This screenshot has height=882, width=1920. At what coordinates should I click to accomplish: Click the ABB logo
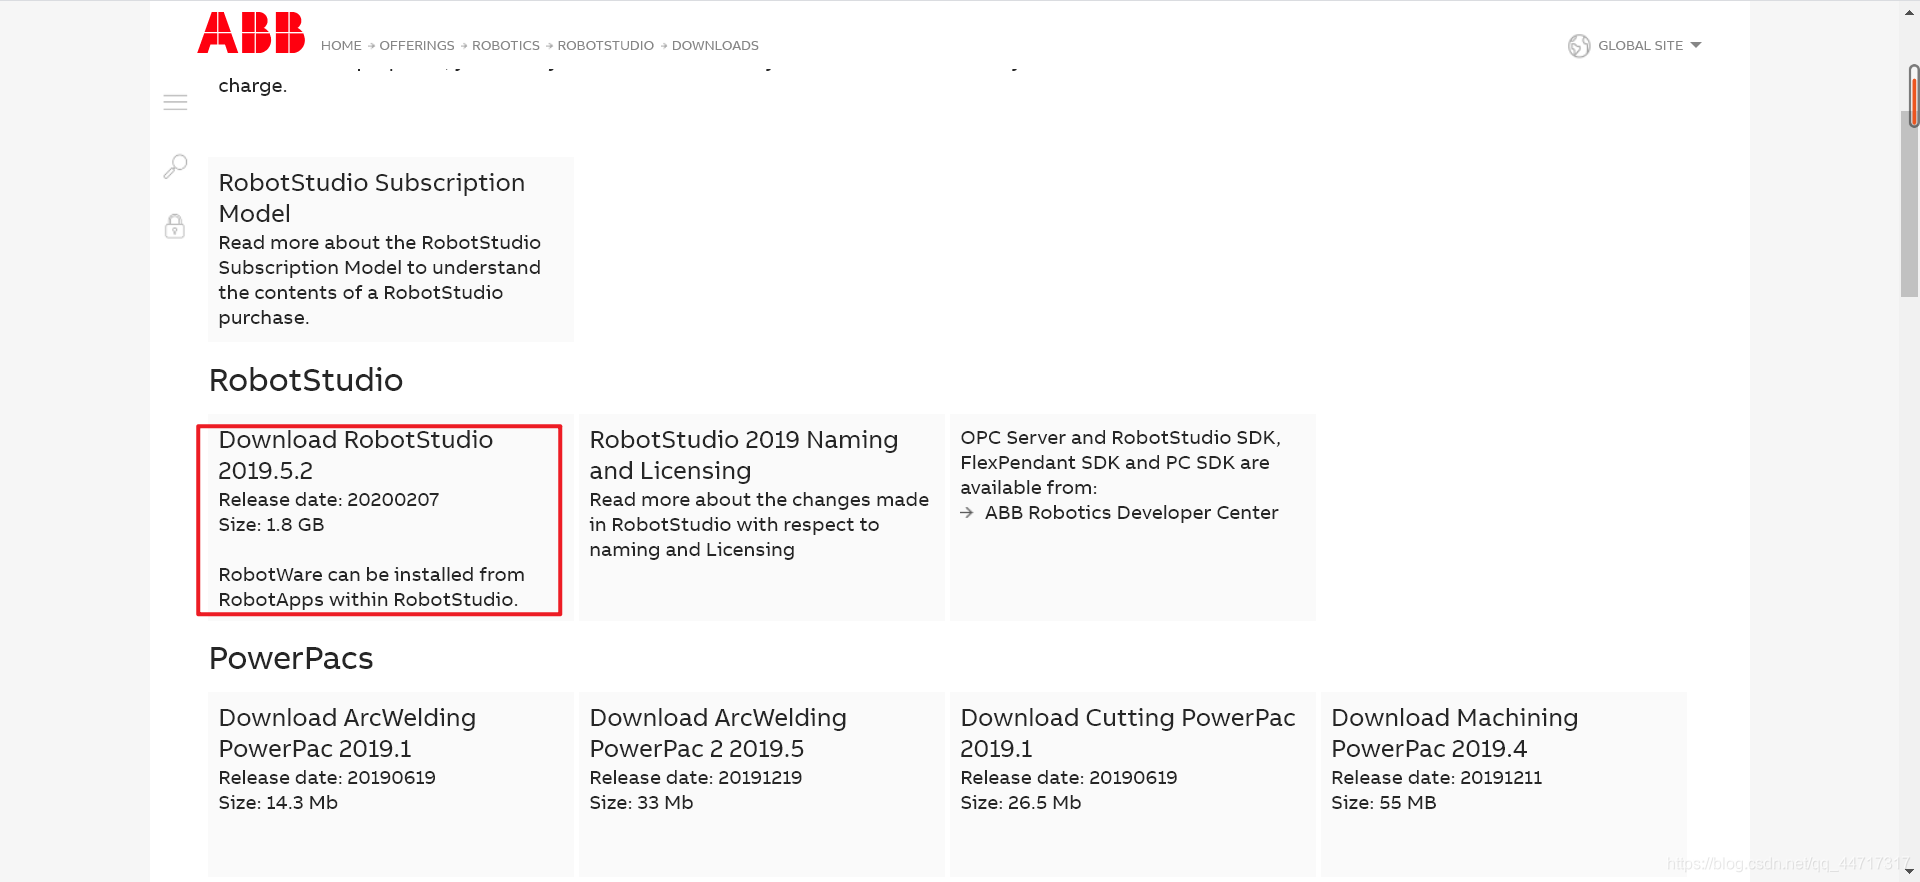[x=251, y=33]
